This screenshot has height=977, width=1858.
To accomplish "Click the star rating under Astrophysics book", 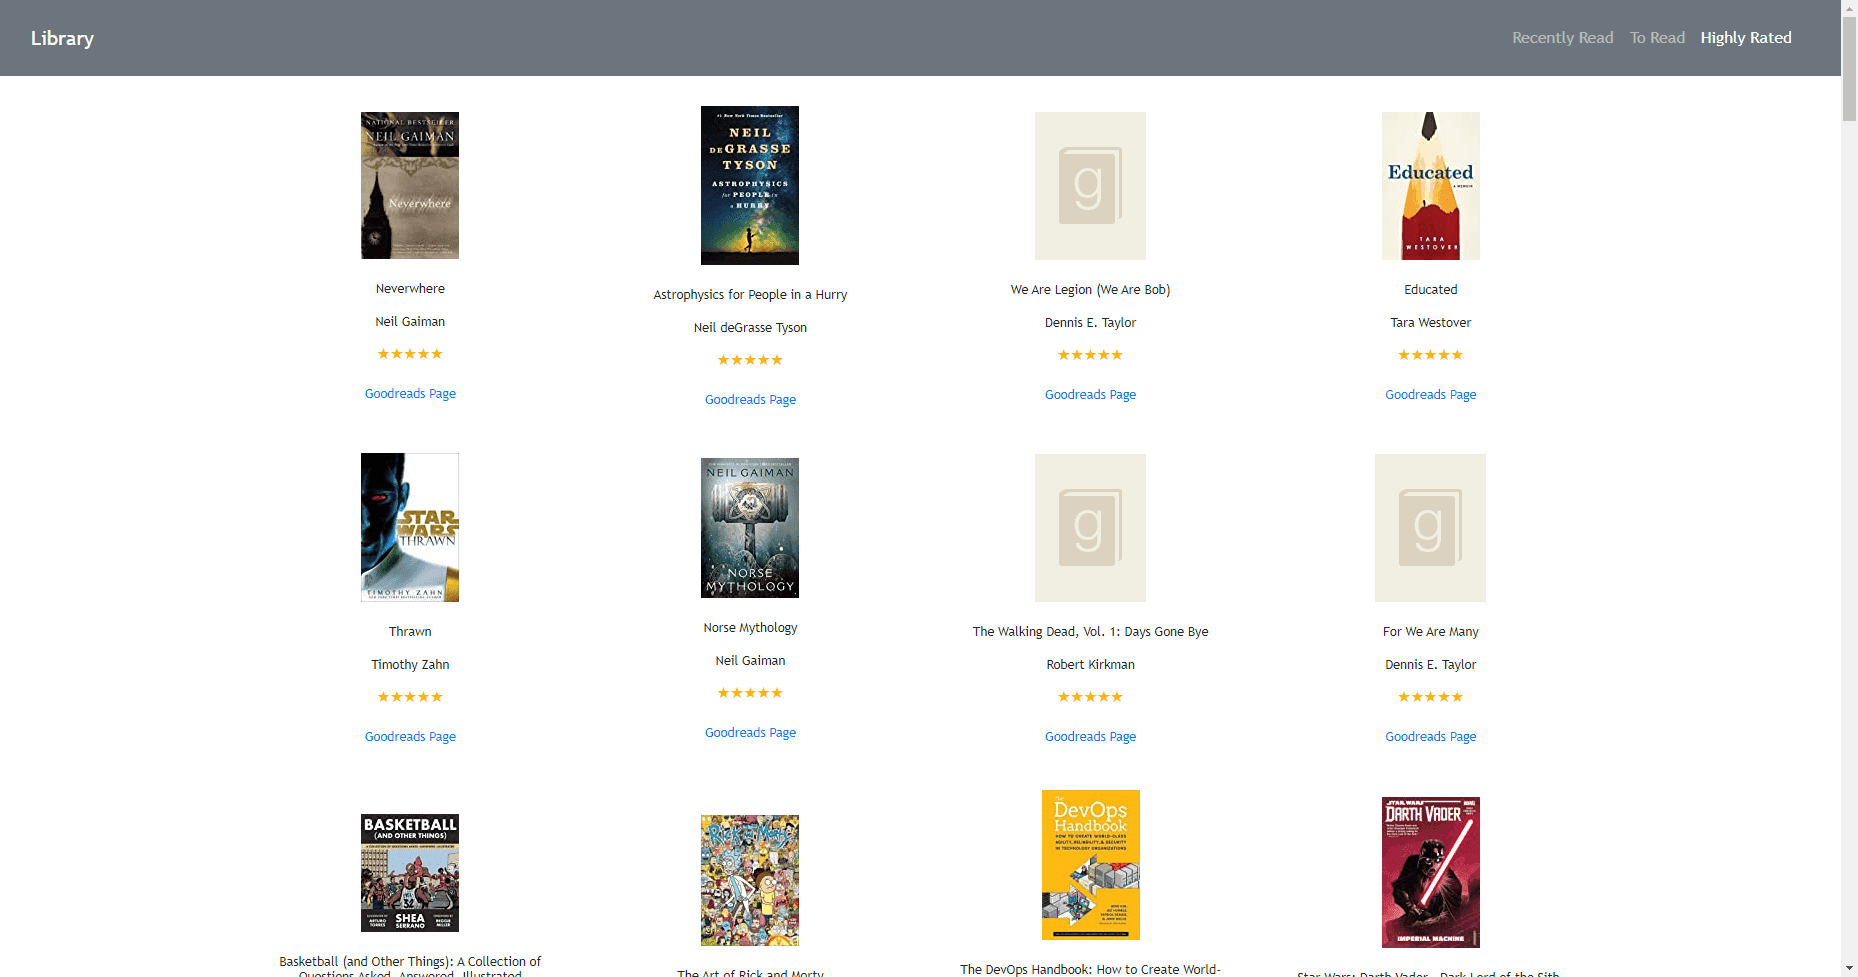I will [x=750, y=360].
